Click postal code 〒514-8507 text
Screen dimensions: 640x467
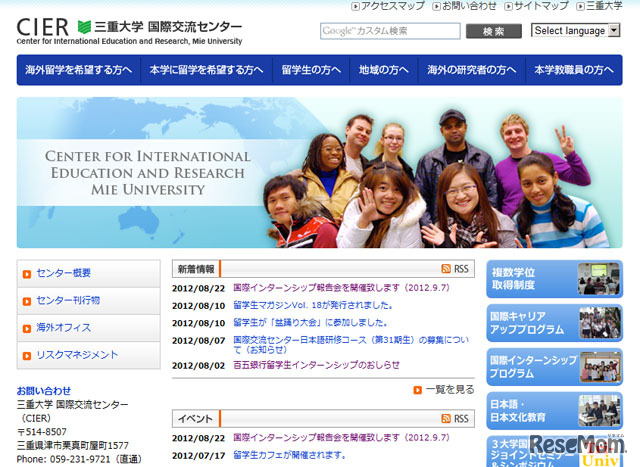click(42, 432)
